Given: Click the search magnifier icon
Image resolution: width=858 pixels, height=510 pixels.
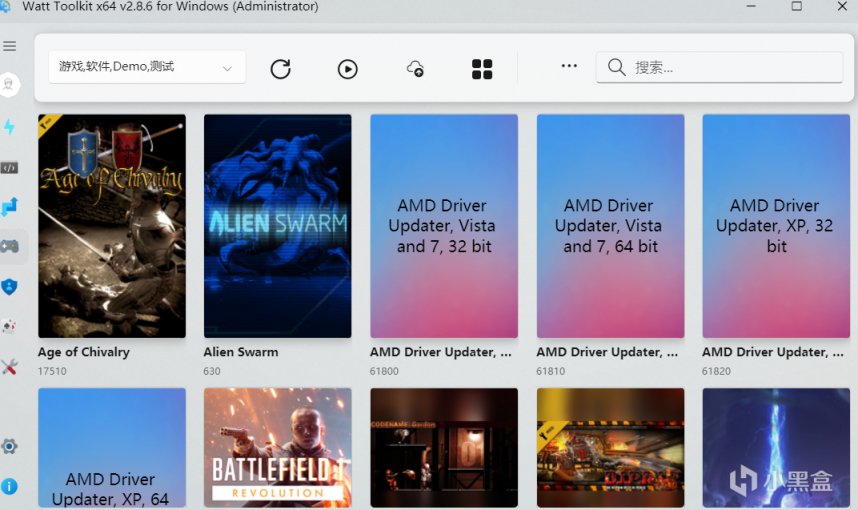Looking at the screenshot, I should coord(617,67).
